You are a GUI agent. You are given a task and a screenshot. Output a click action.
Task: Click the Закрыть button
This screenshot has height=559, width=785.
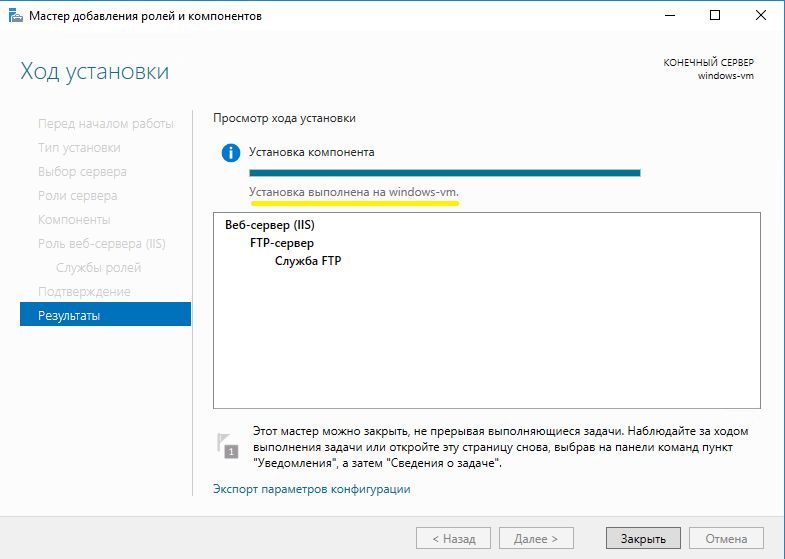[x=643, y=538]
